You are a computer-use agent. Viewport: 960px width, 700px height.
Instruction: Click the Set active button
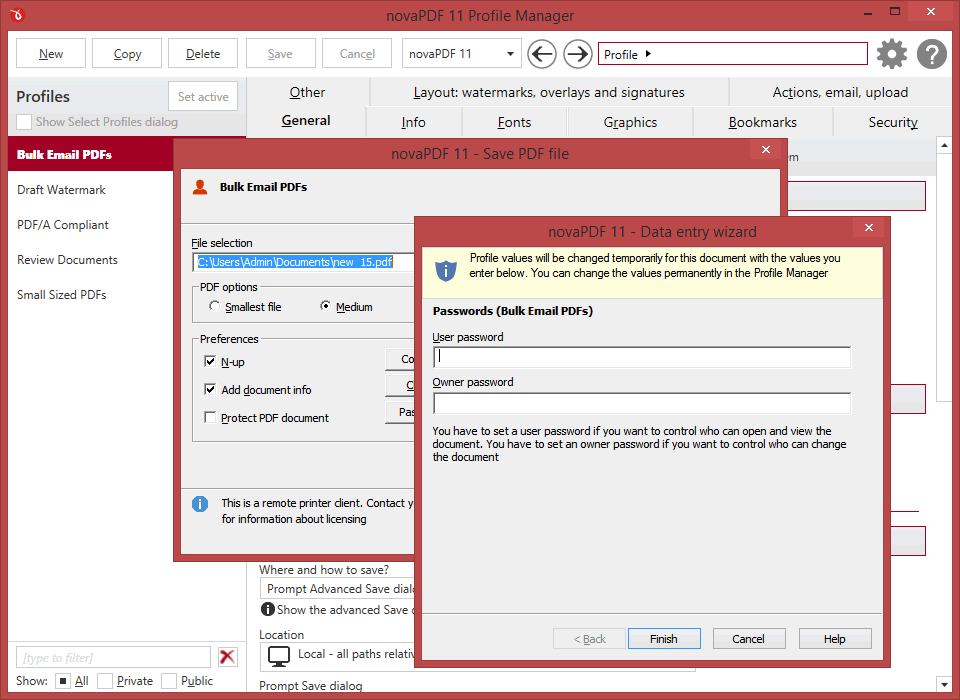(203, 97)
